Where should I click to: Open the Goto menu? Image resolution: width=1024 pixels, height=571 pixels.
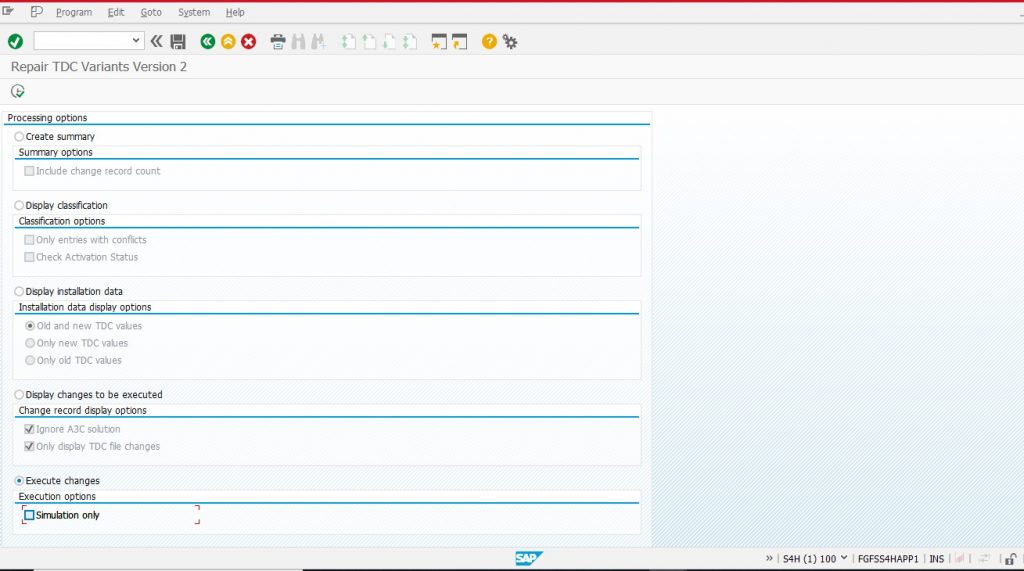(151, 12)
